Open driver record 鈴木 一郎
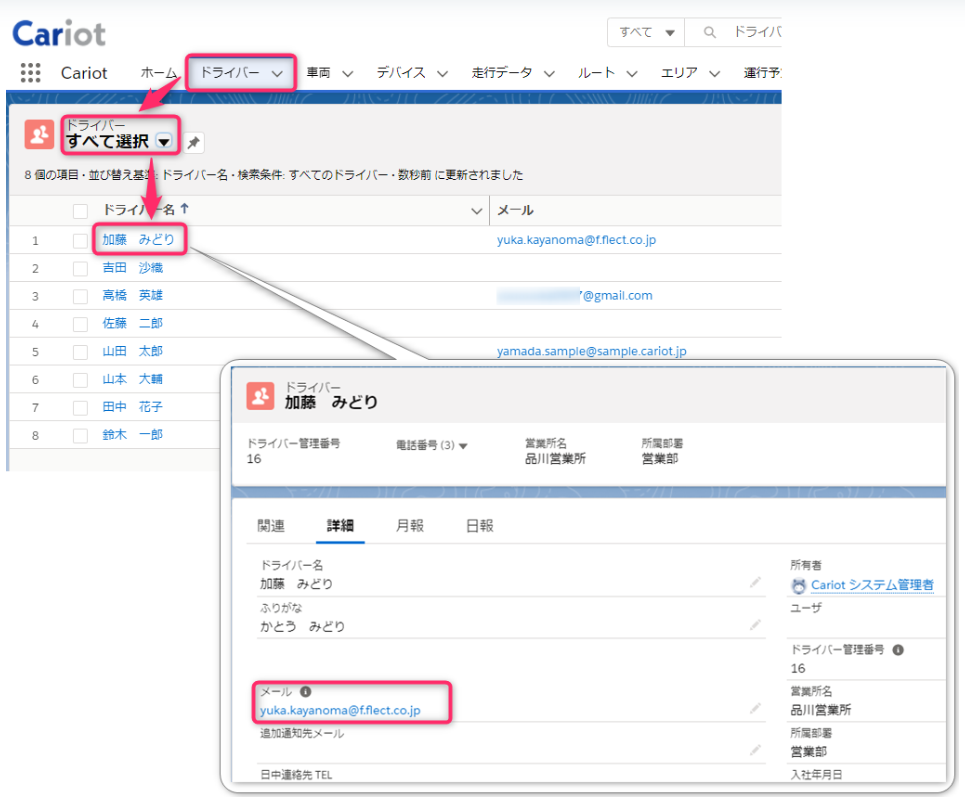Image resolution: width=965 pixels, height=803 pixels. (133, 436)
